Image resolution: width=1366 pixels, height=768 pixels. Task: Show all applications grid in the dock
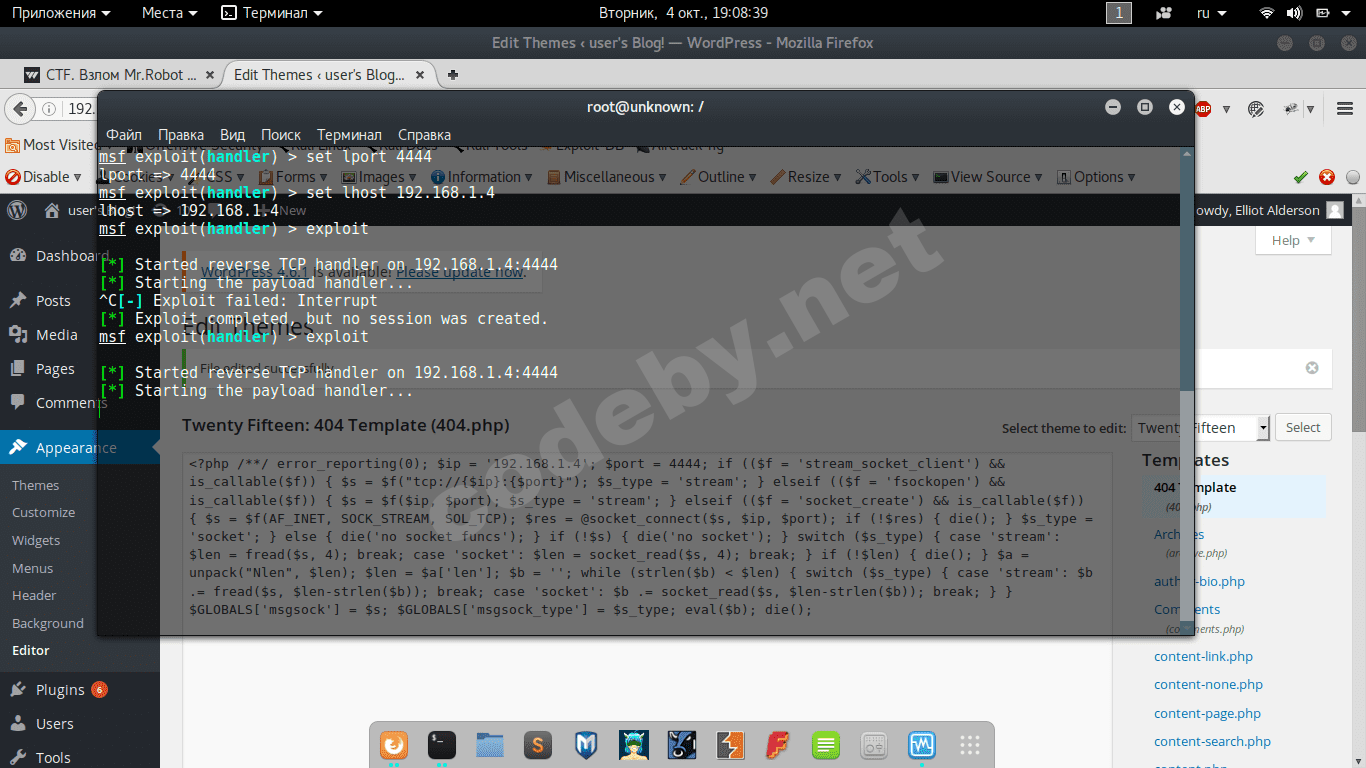pyautogui.click(x=969, y=745)
